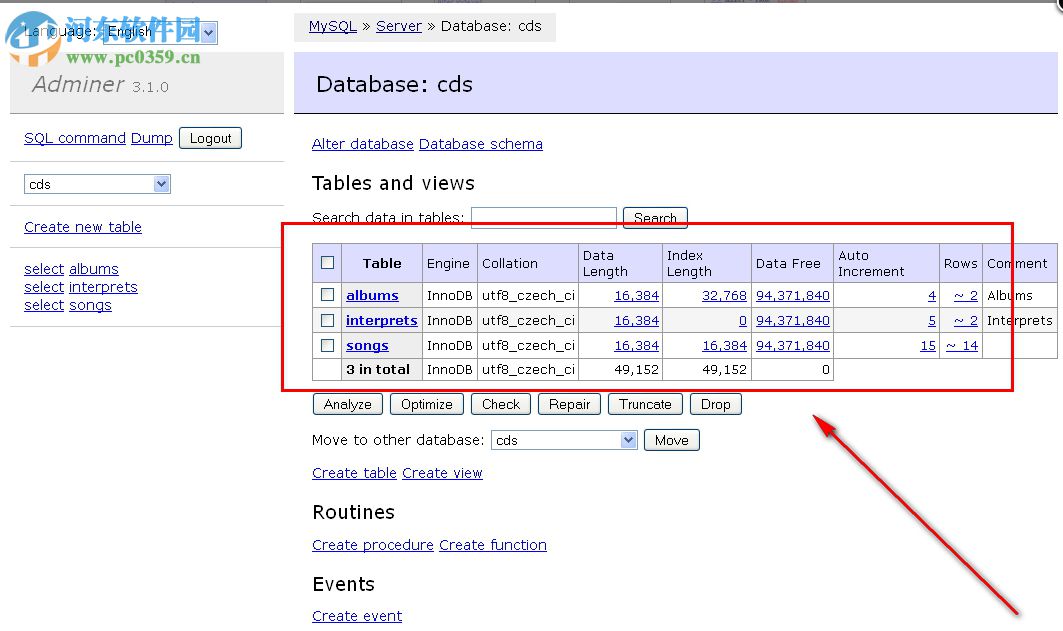This screenshot has height=631, width=1063.
Task: Click the Engine column header
Action: pos(448,263)
